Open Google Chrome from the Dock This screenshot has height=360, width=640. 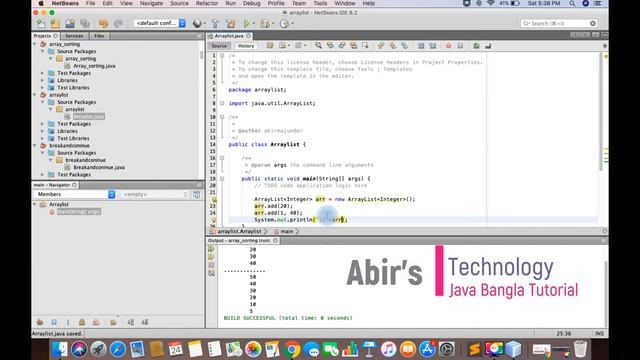[292, 349]
